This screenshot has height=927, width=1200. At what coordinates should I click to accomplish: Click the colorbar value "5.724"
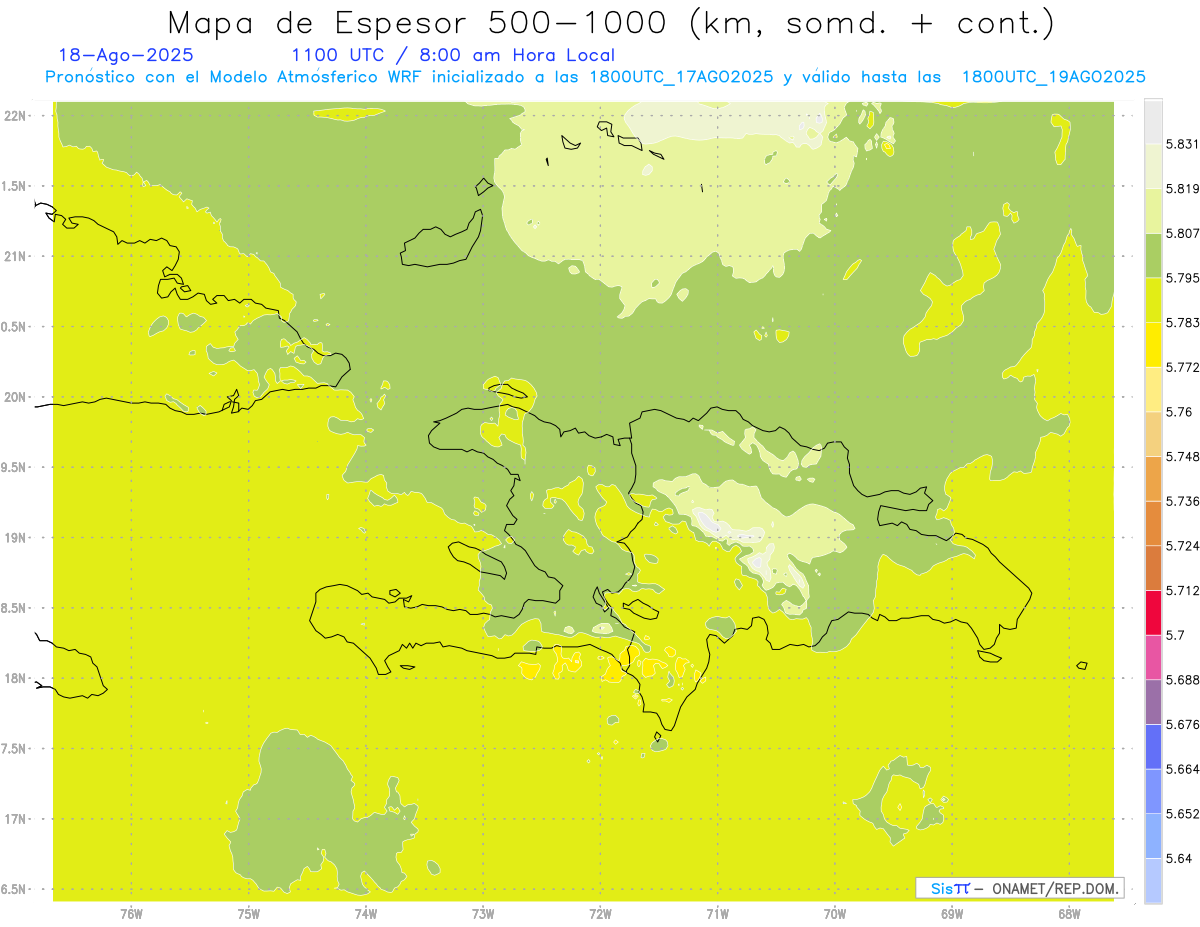(x=1182, y=546)
